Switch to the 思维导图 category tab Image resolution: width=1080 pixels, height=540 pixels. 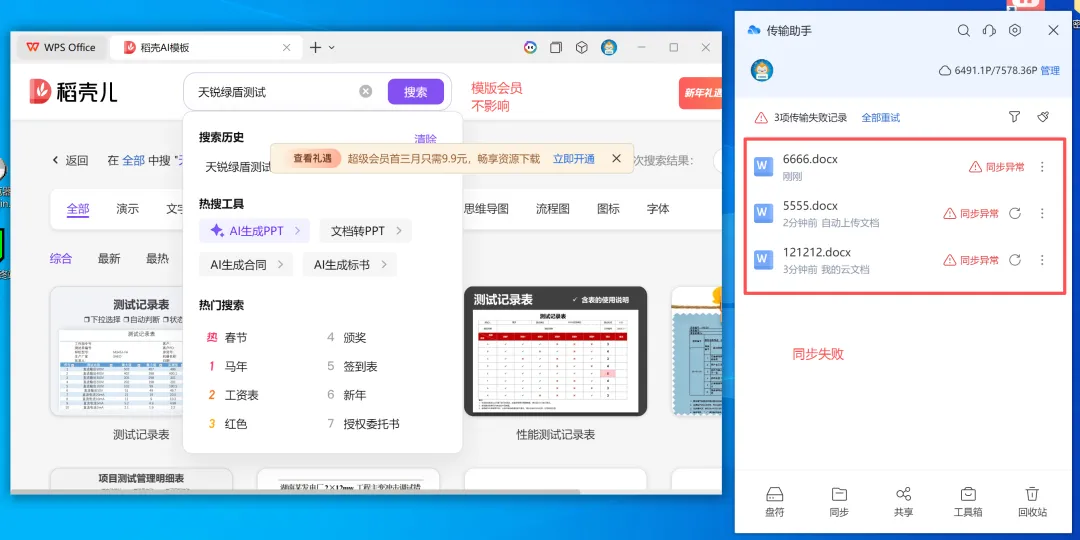[x=486, y=209]
